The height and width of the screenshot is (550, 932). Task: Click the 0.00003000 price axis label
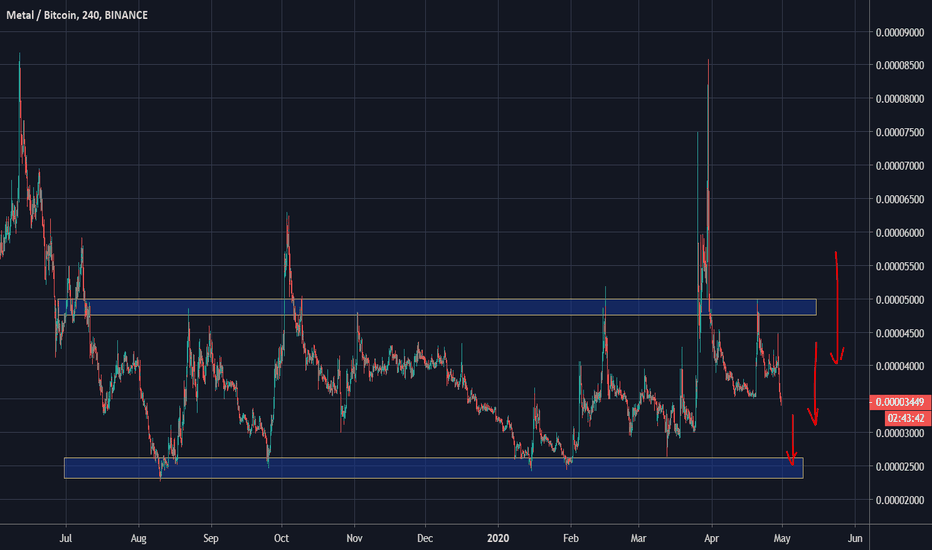click(x=899, y=433)
